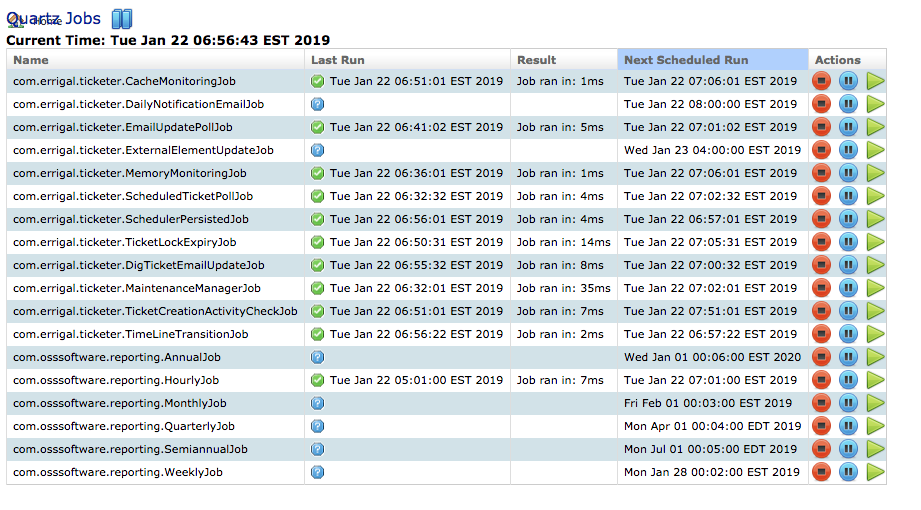Click the blue question icon for AnnualJob

point(318,357)
